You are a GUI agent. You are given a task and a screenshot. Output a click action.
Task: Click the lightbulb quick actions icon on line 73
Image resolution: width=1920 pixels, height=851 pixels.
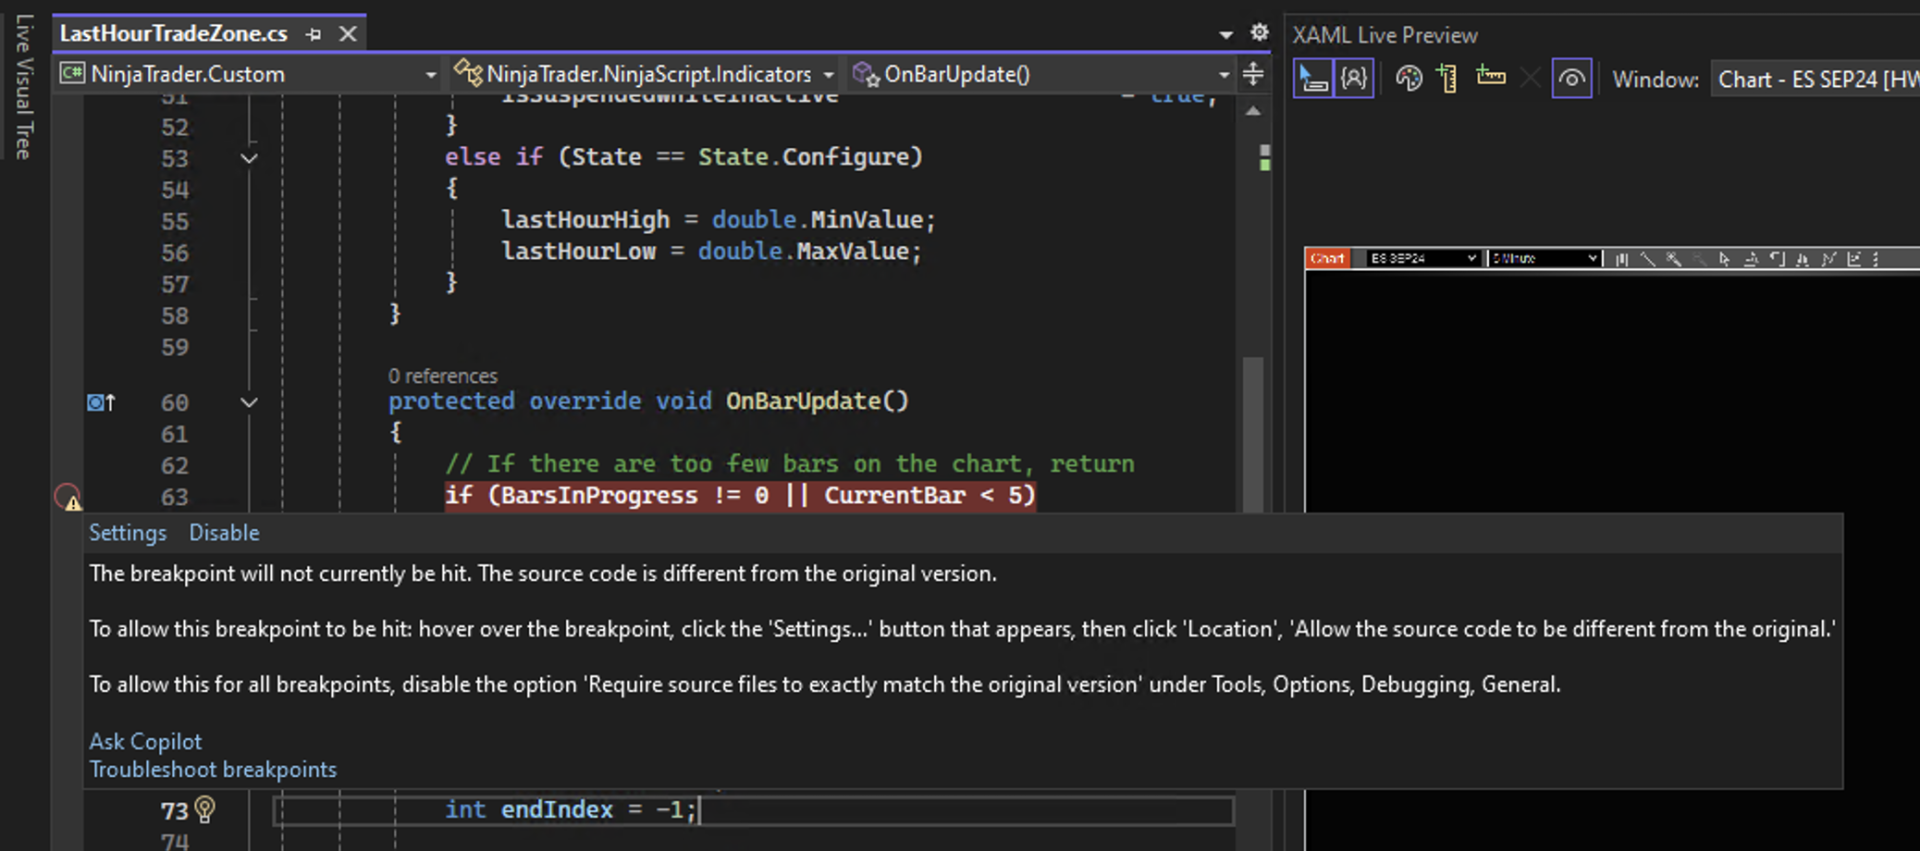pos(205,809)
